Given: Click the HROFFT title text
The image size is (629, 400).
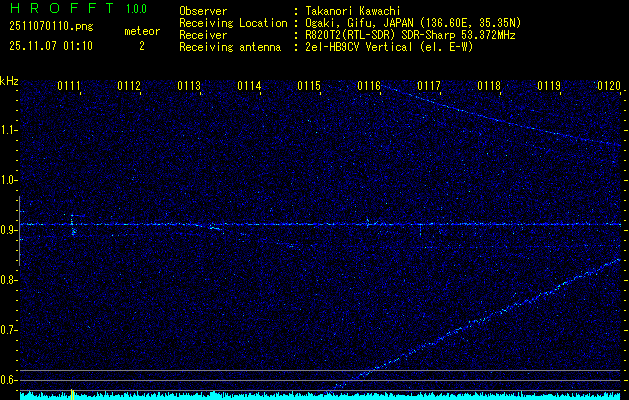Looking at the screenshot, I should point(62,8).
